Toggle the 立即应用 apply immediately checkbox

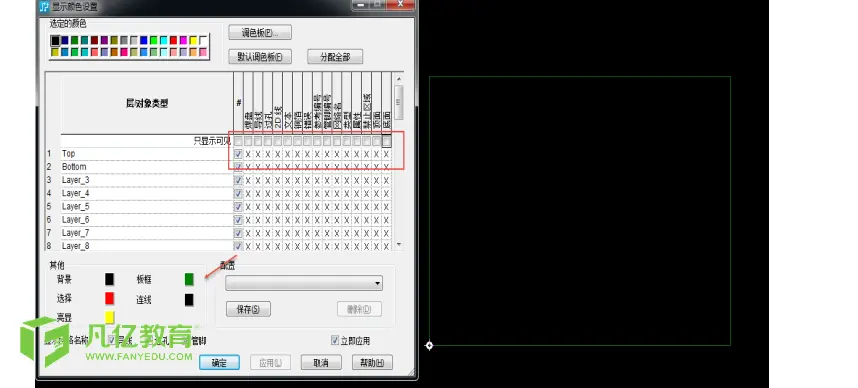335,340
